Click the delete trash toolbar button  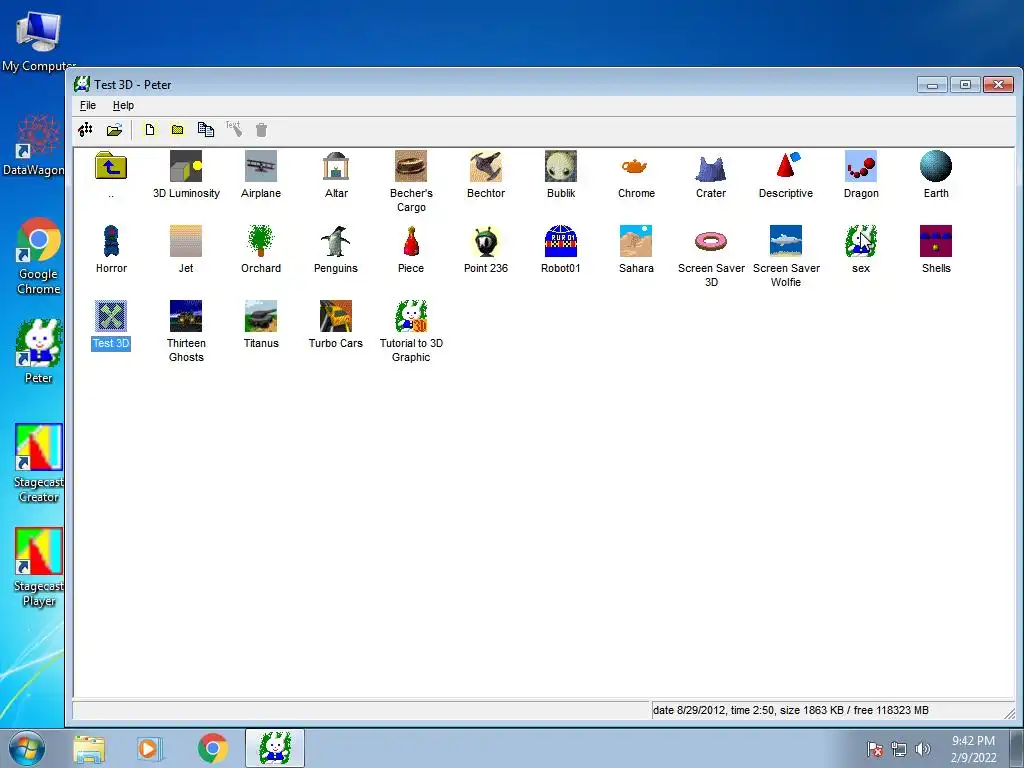point(261,129)
